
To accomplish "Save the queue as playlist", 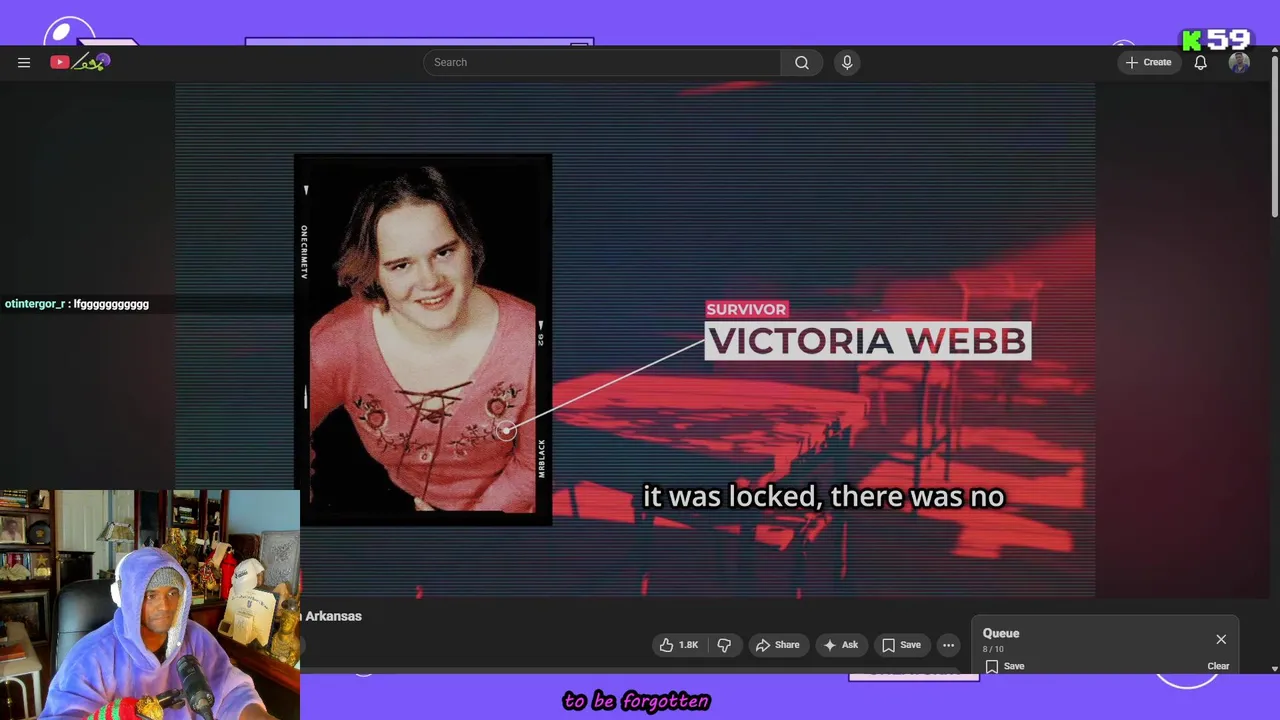I will pyautogui.click(x=1004, y=666).
